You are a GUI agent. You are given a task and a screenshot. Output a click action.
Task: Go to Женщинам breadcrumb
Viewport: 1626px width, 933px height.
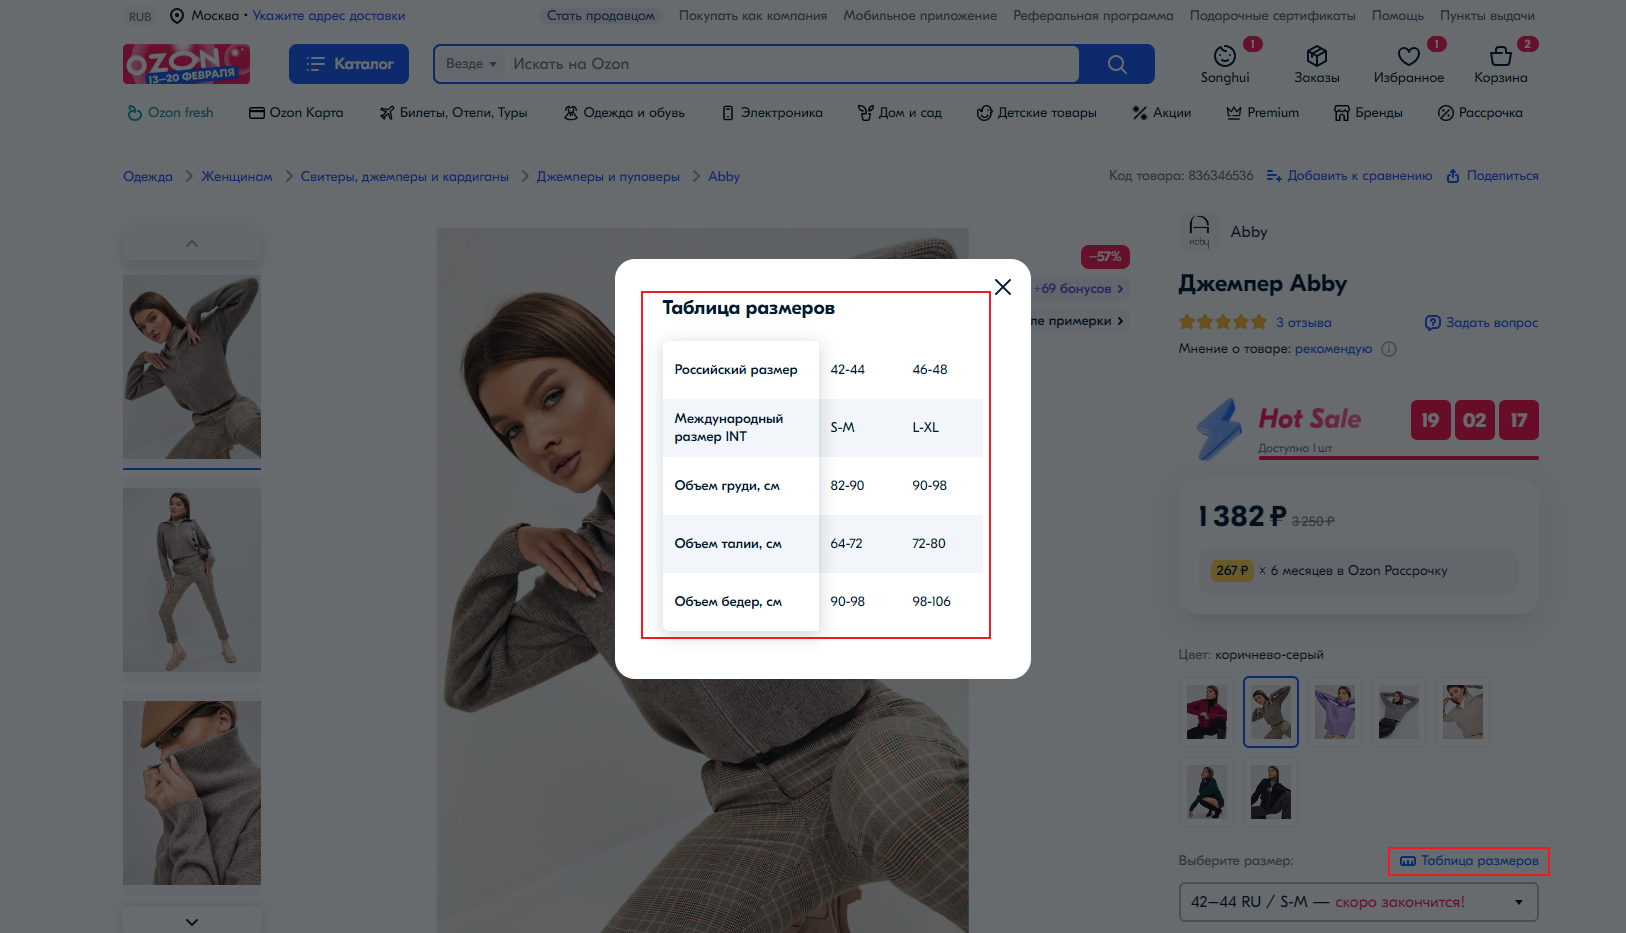(237, 177)
